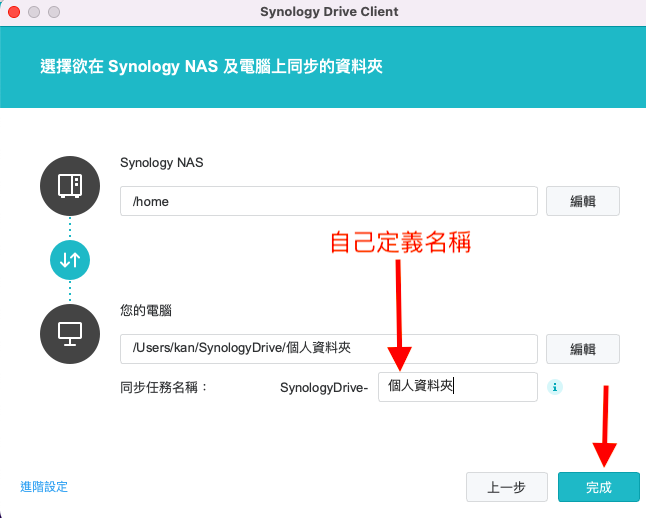Viewport: 646px width, 518px height.
Task: Click the teal header instruction text
Action: pos(211,67)
